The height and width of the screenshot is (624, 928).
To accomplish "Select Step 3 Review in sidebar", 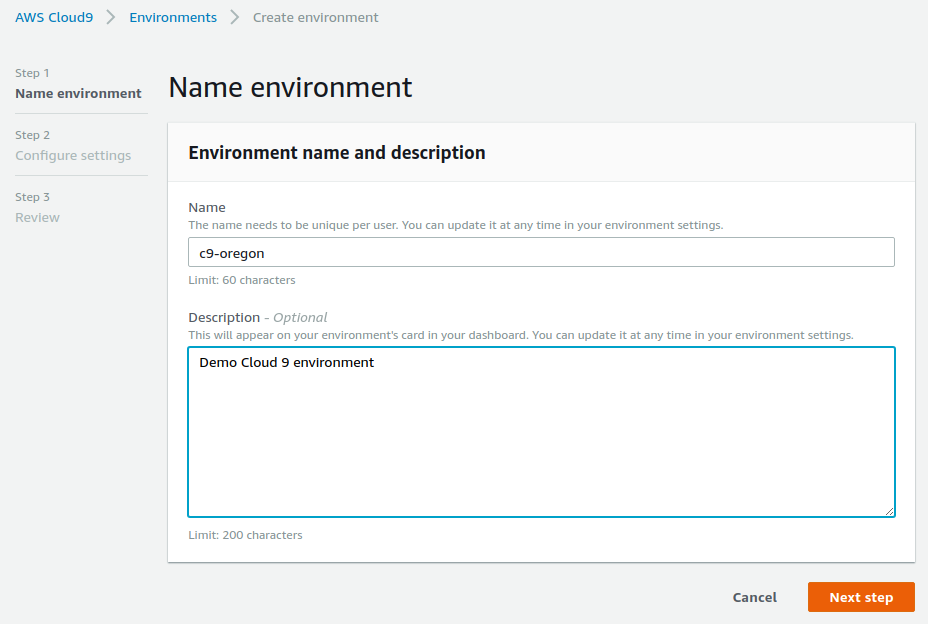I will pos(37,208).
